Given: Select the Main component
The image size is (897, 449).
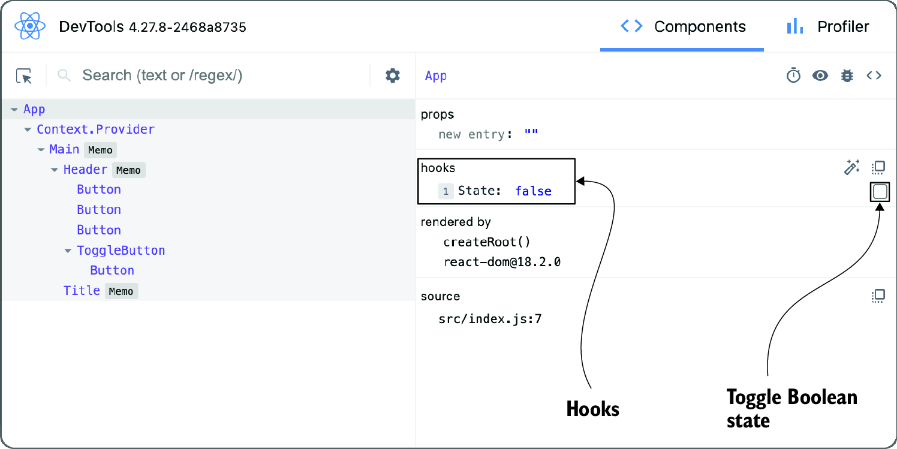Looking at the screenshot, I should [x=64, y=149].
